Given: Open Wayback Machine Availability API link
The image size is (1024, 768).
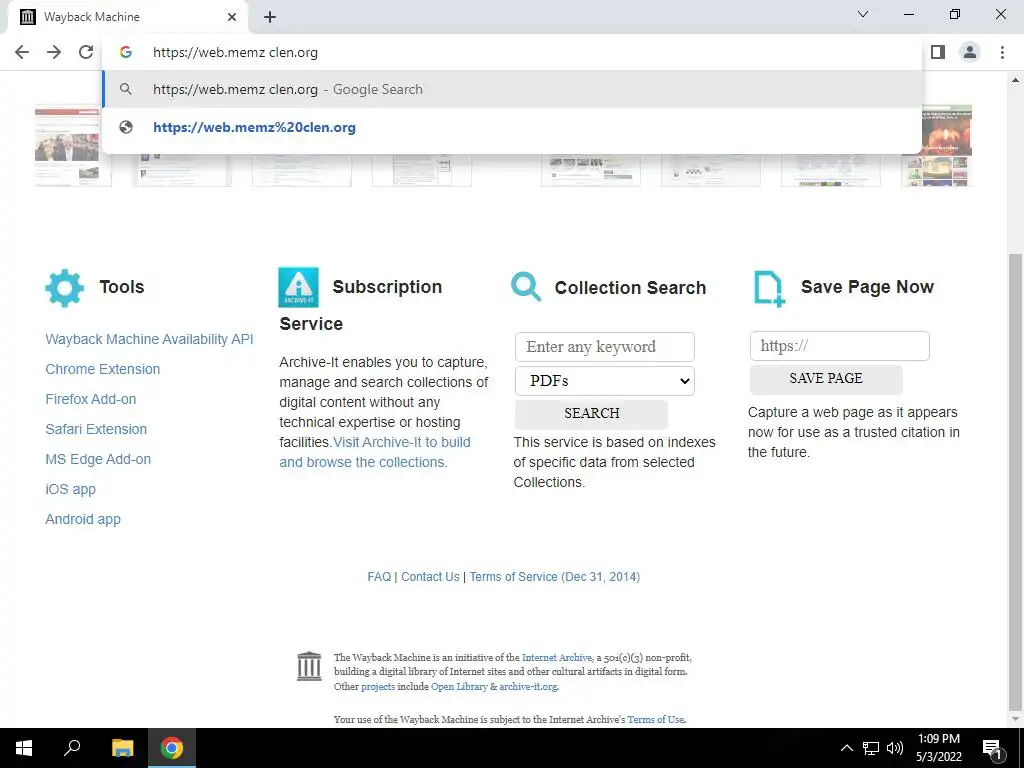Looking at the screenshot, I should coord(149,339).
